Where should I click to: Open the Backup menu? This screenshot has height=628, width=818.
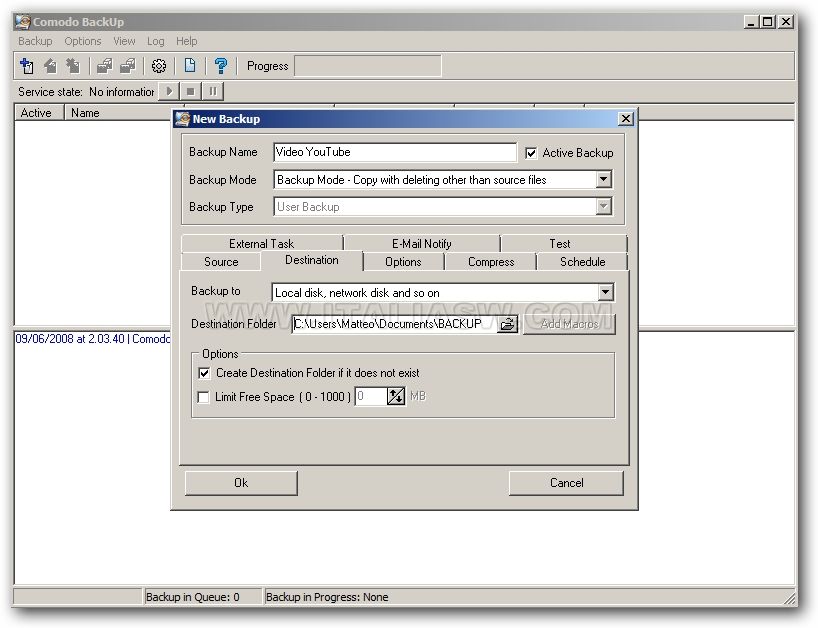pyautogui.click(x=35, y=41)
